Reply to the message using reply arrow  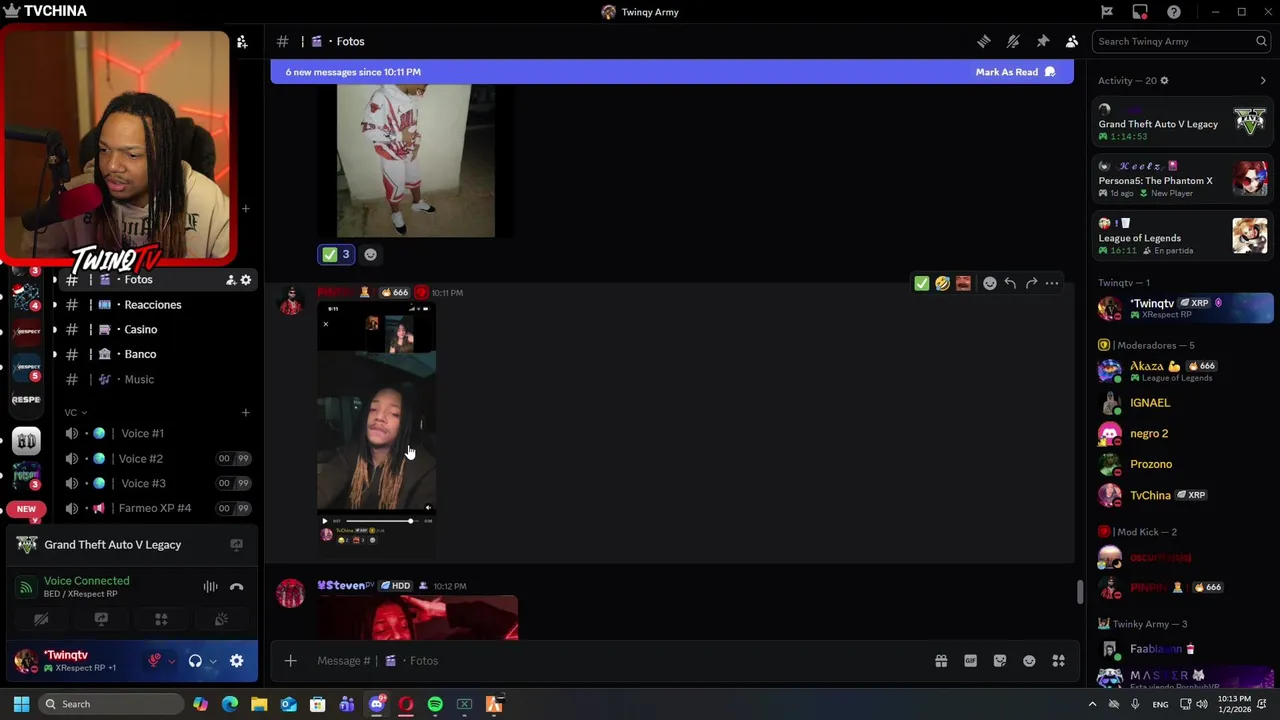pos(1010,284)
